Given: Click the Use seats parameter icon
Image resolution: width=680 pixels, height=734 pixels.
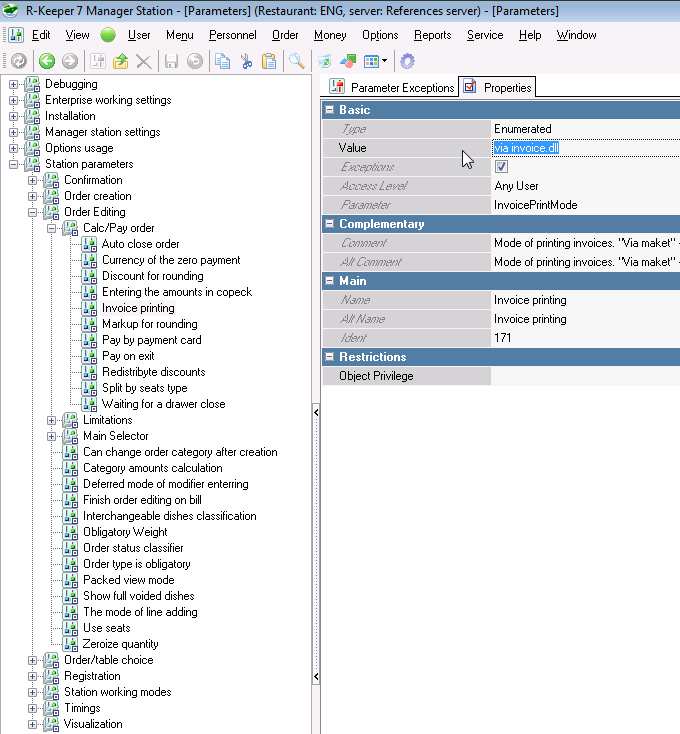Looking at the screenshot, I should [70, 628].
